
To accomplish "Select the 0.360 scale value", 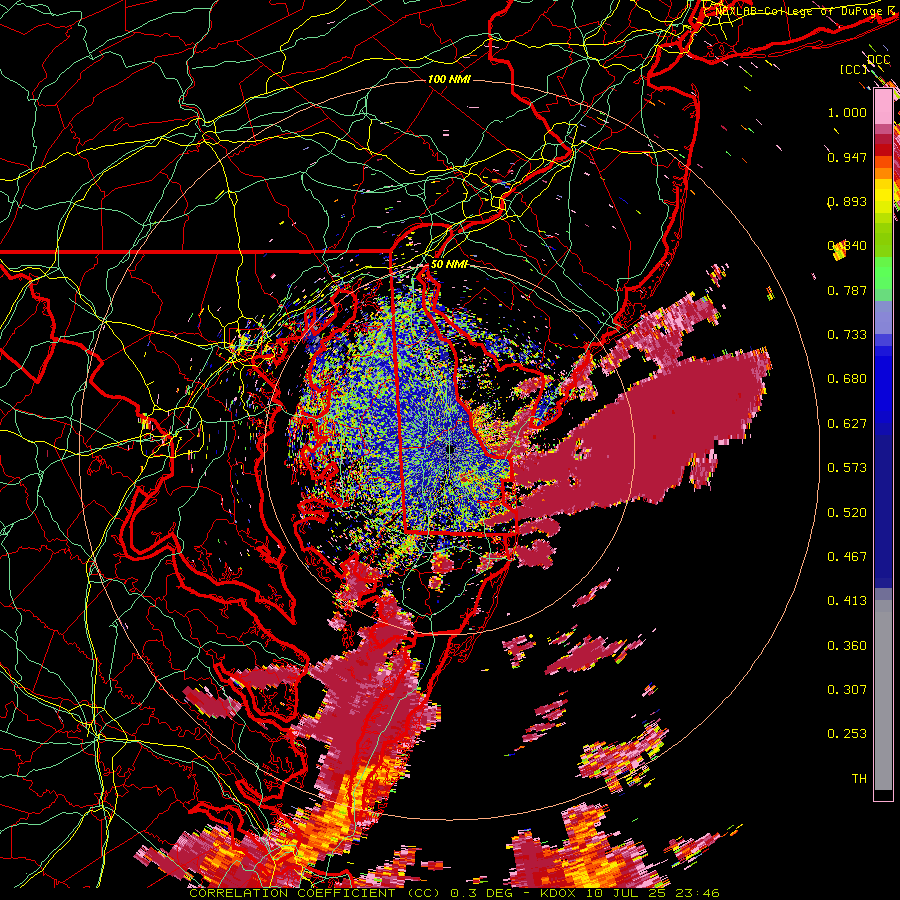I will point(847,646).
